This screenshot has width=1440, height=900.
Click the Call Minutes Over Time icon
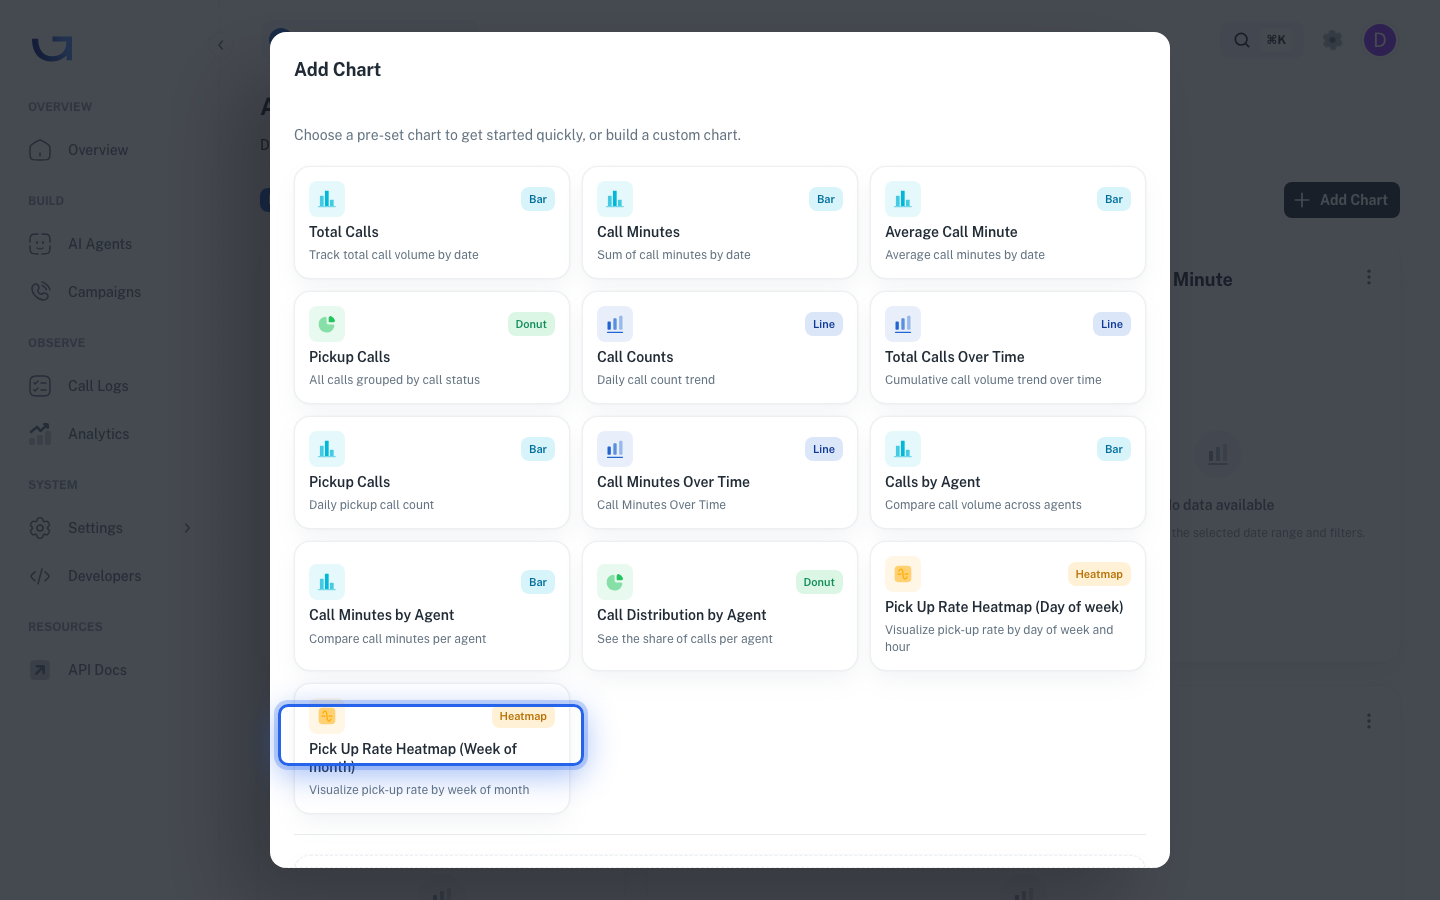tap(615, 449)
